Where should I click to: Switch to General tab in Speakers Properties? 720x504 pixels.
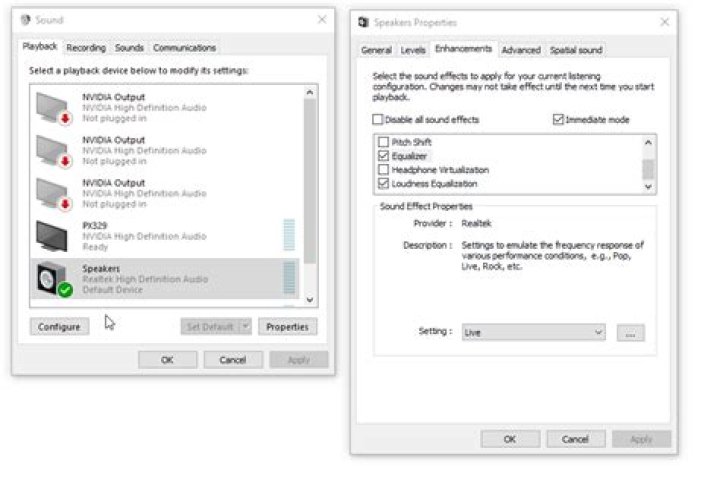coord(376,50)
